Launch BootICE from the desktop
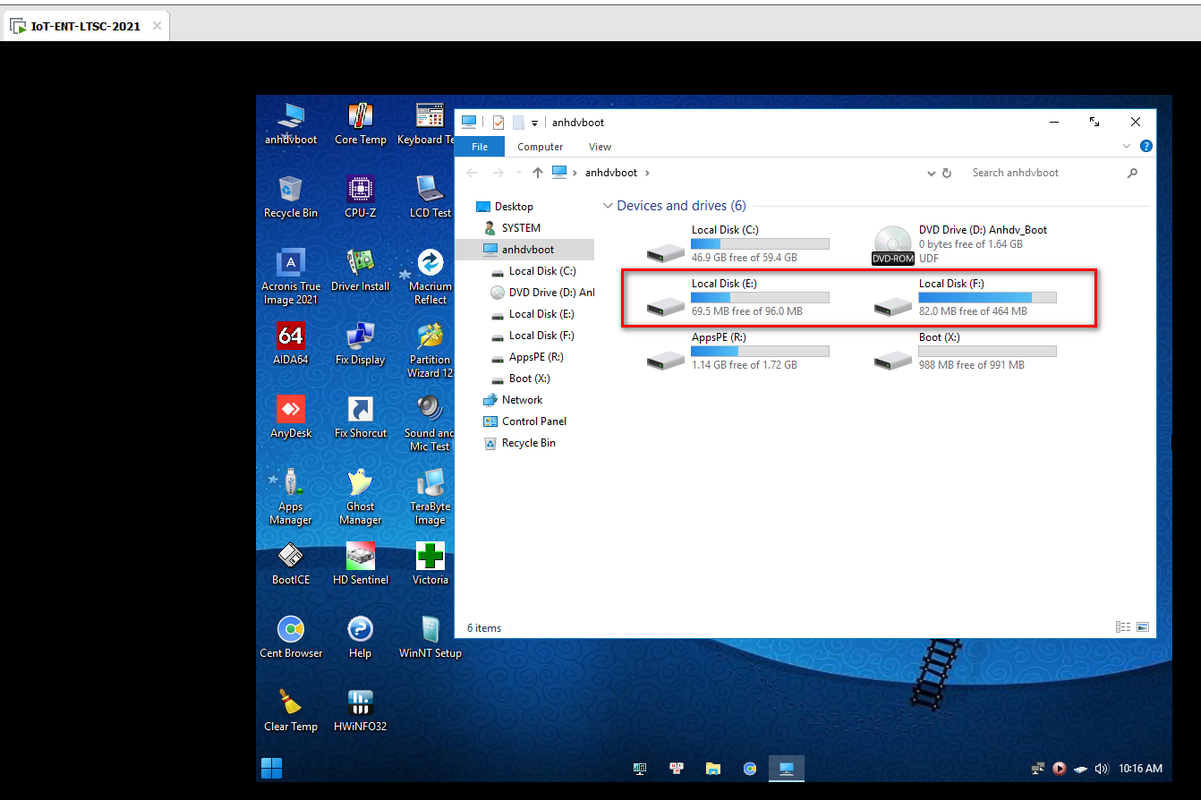Image resolution: width=1201 pixels, height=800 pixels. tap(291, 564)
